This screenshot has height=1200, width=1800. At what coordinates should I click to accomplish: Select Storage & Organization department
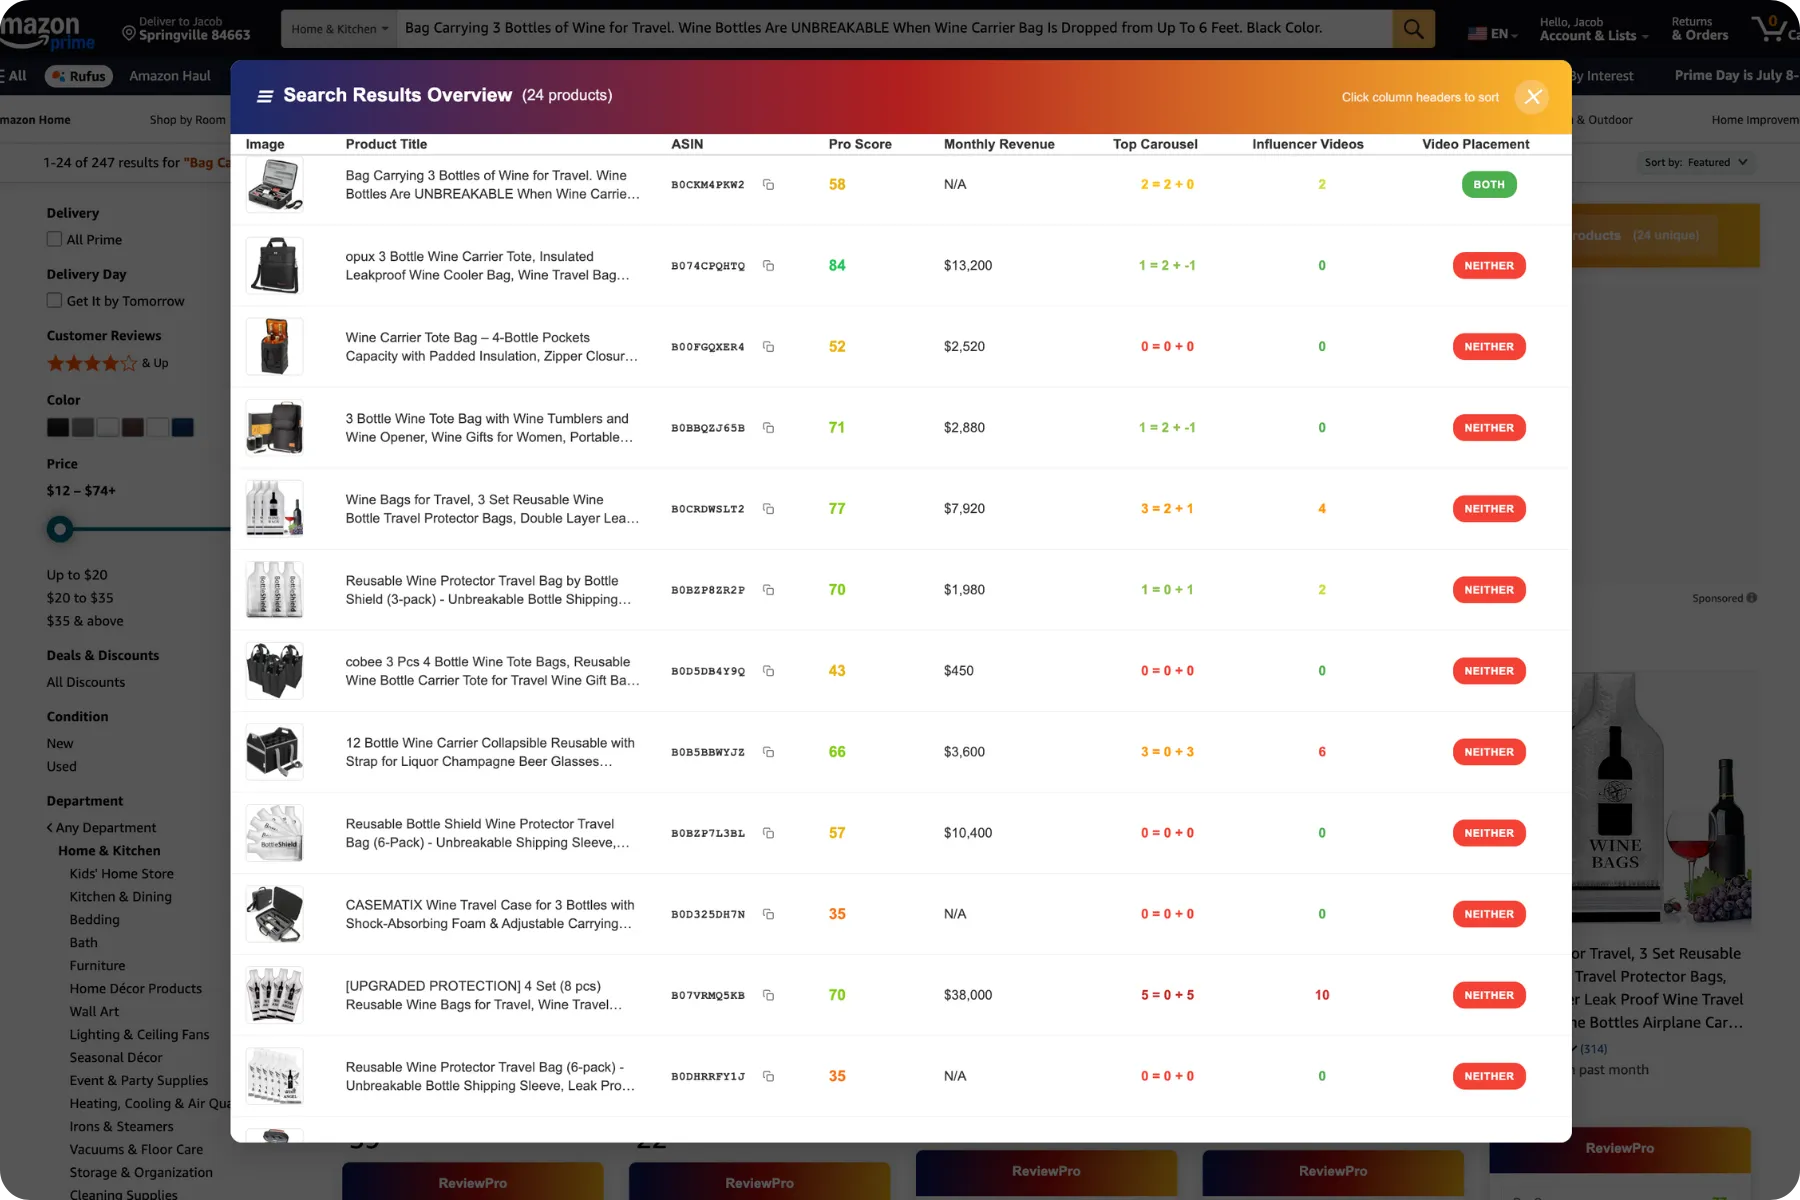(x=141, y=1173)
